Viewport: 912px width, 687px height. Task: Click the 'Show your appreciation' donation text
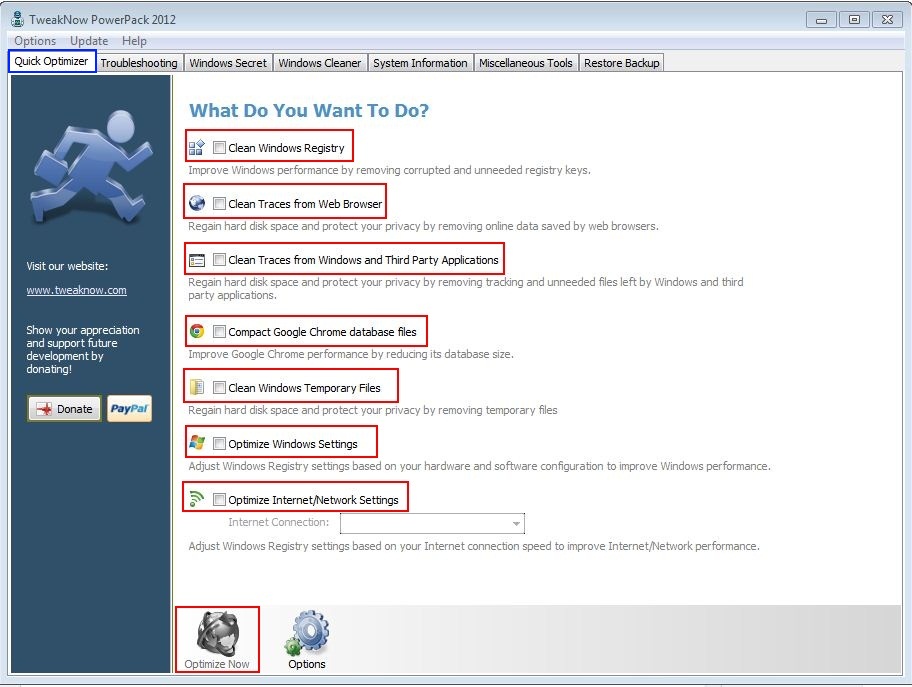[x=83, y=349]
